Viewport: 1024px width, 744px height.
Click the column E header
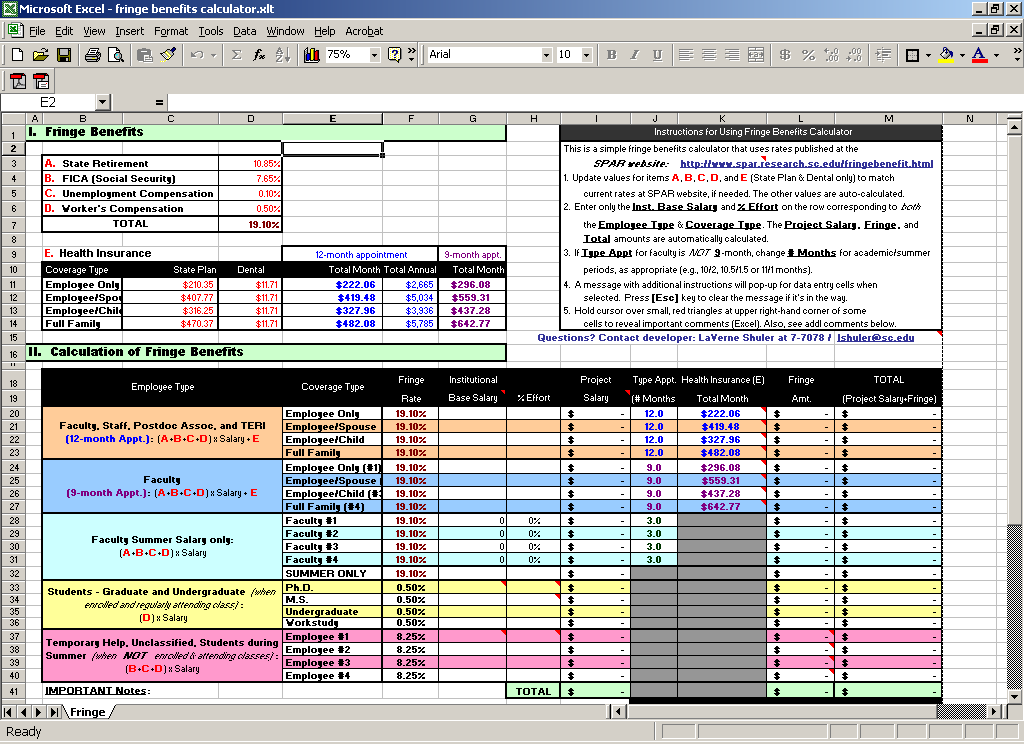pos(332,118)
